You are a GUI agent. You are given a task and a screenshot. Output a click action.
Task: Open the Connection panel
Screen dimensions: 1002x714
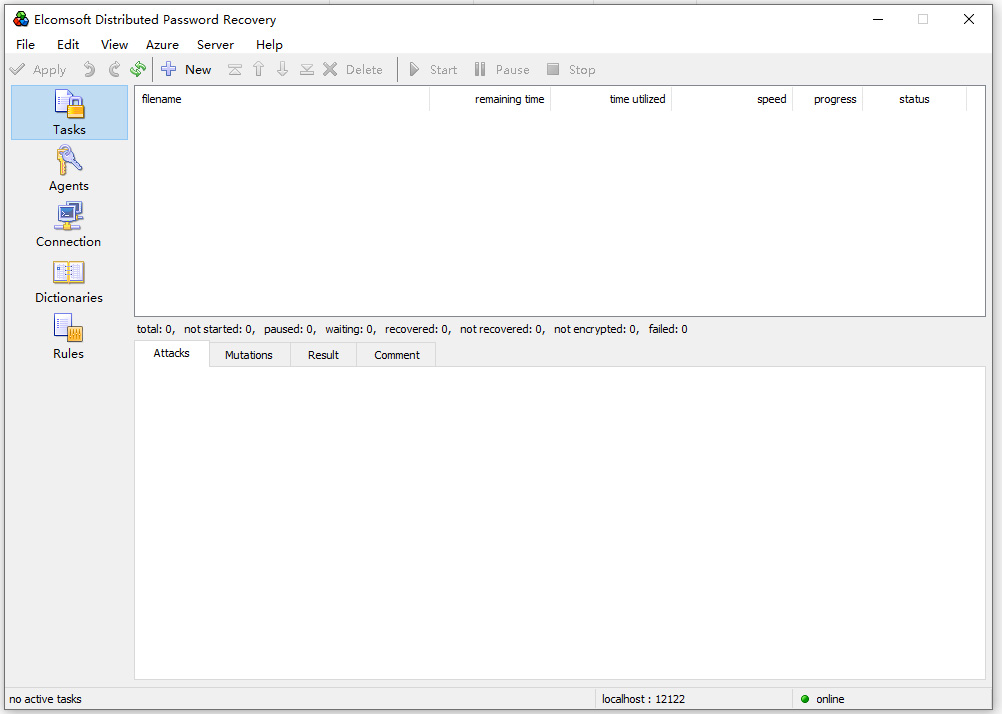[68, 224]
